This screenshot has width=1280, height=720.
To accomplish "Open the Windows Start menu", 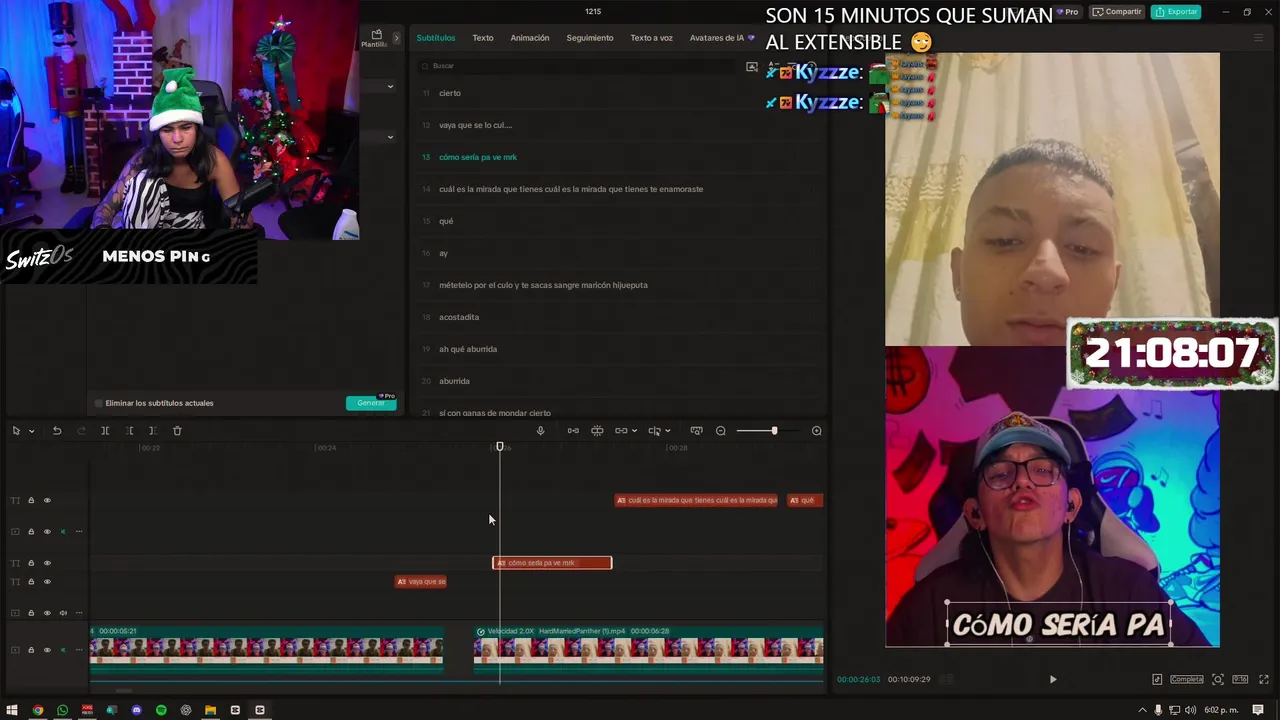I will pyautogui.click(x=12, y=710).
